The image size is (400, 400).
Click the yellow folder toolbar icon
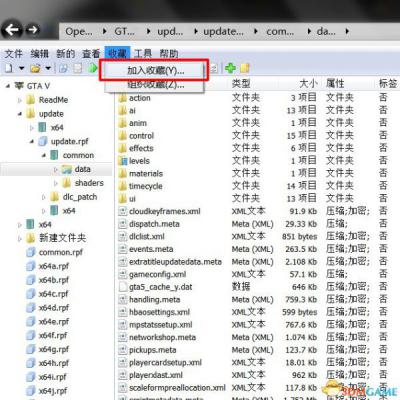click(245, 68)
